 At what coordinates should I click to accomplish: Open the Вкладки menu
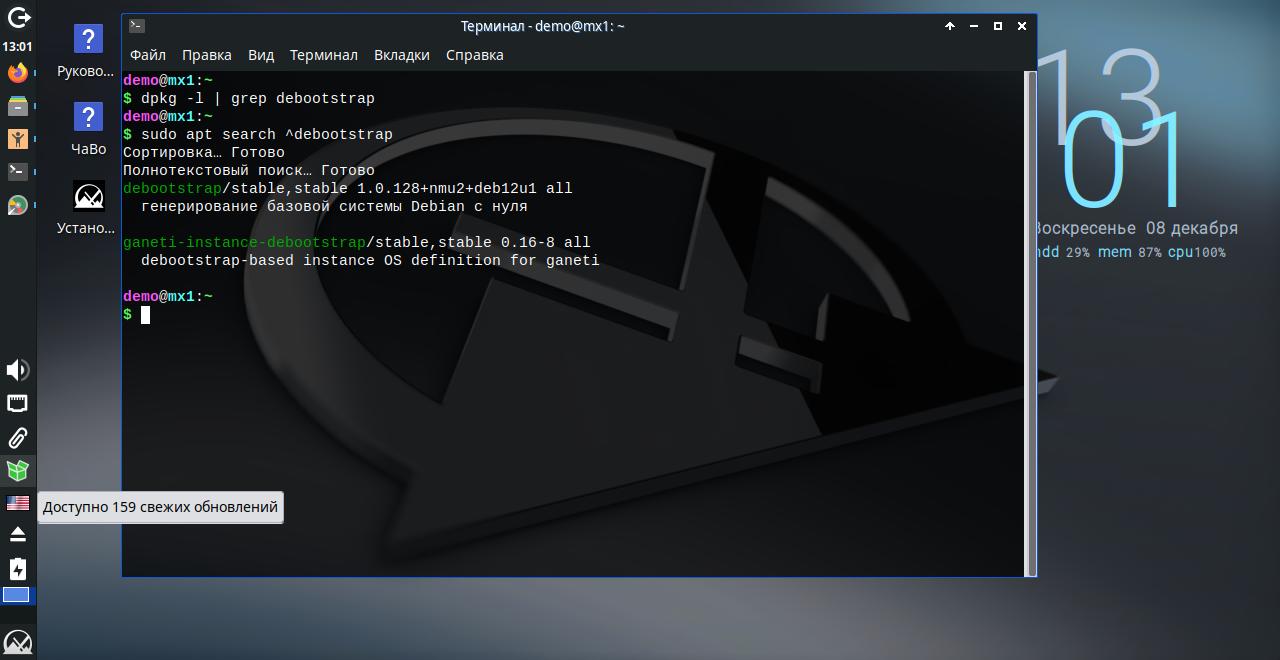pos(402,55)
